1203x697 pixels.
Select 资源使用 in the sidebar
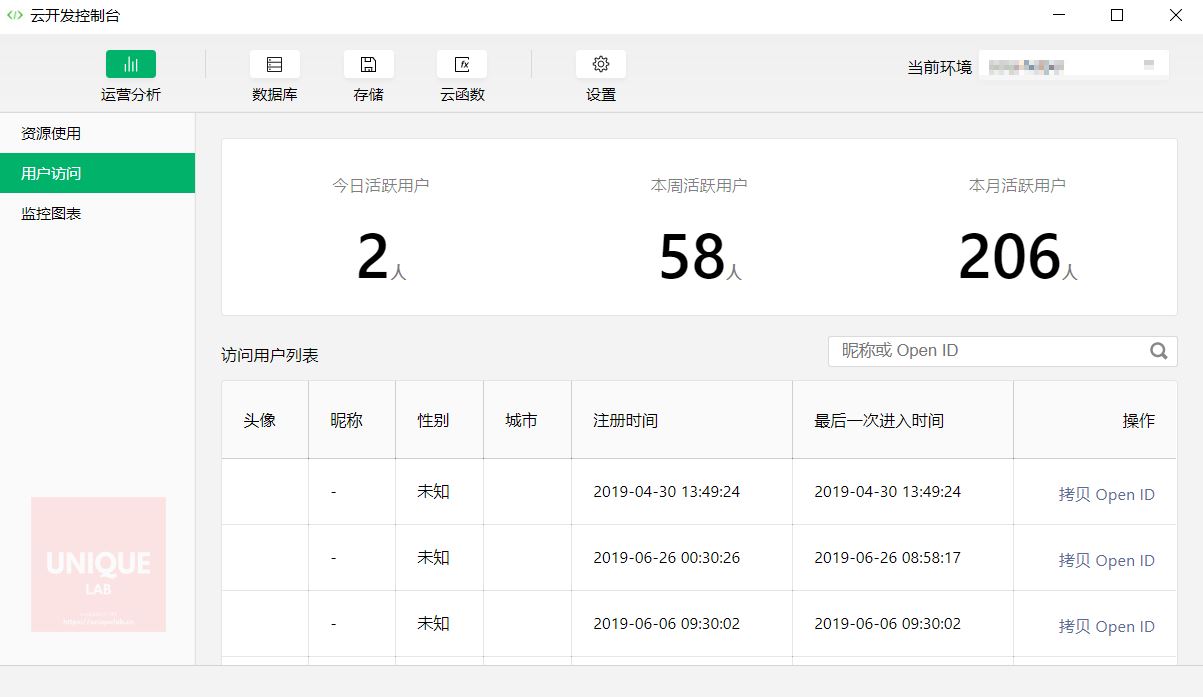click(x=50, y=132)
